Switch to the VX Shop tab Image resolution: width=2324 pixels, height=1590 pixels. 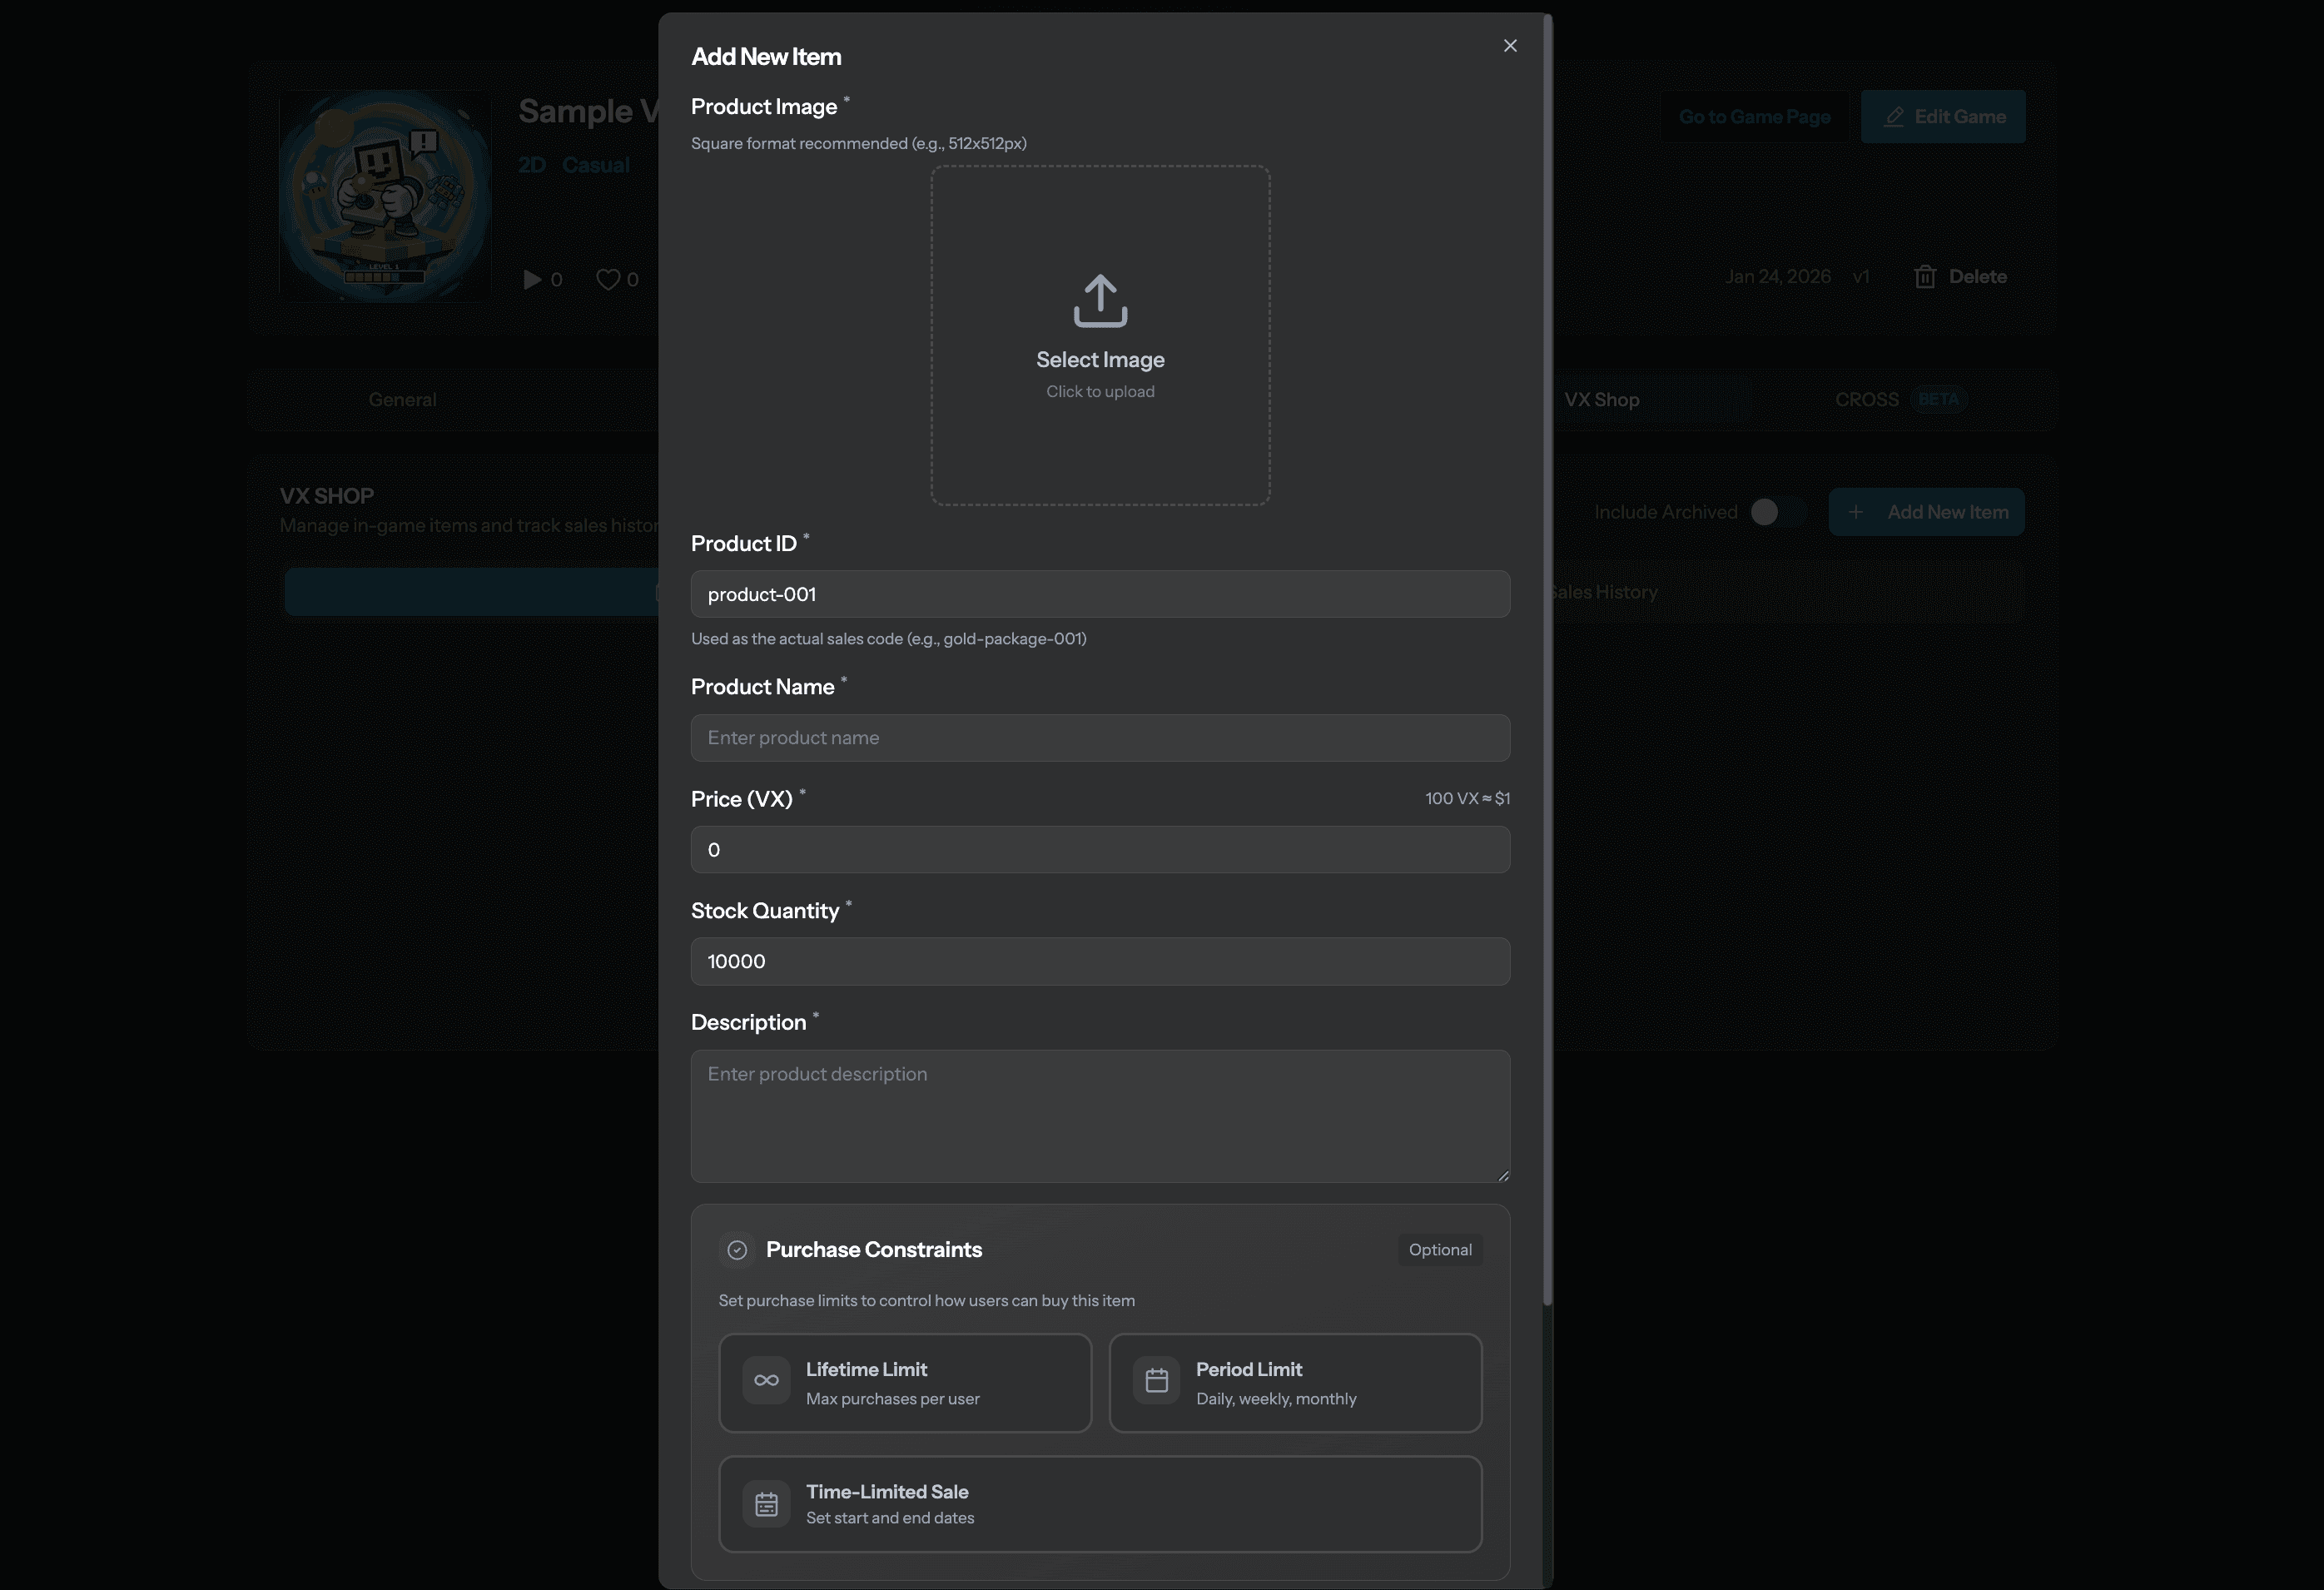1601,400
